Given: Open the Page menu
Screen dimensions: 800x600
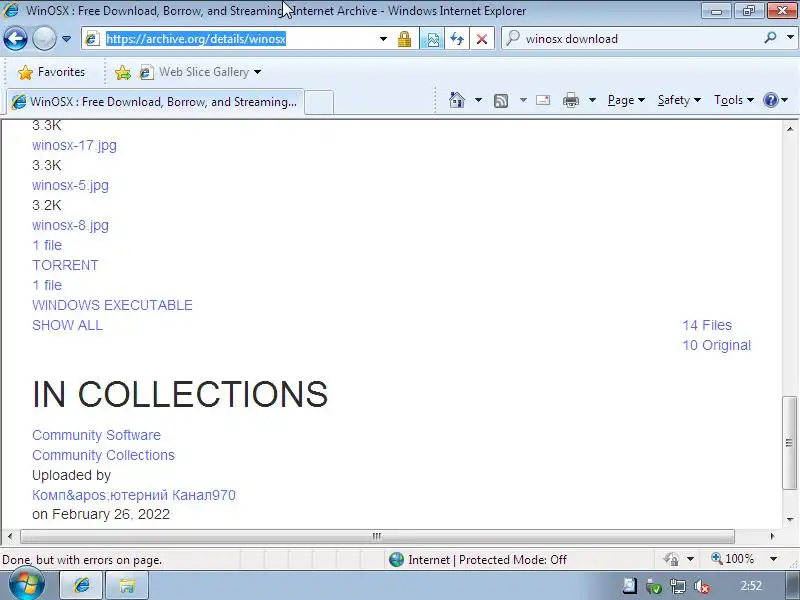Looking at the screenshot, I should pos(626,100).
